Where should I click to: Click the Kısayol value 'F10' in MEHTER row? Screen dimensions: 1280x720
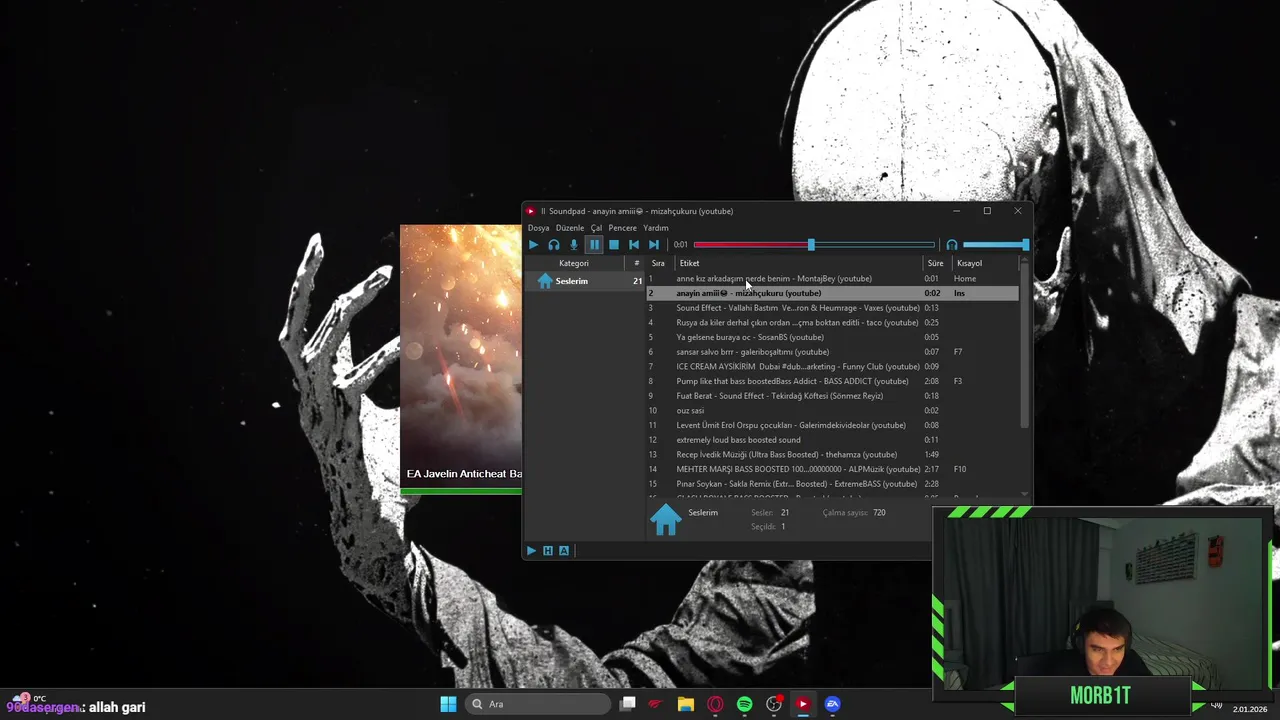[960, 469]
